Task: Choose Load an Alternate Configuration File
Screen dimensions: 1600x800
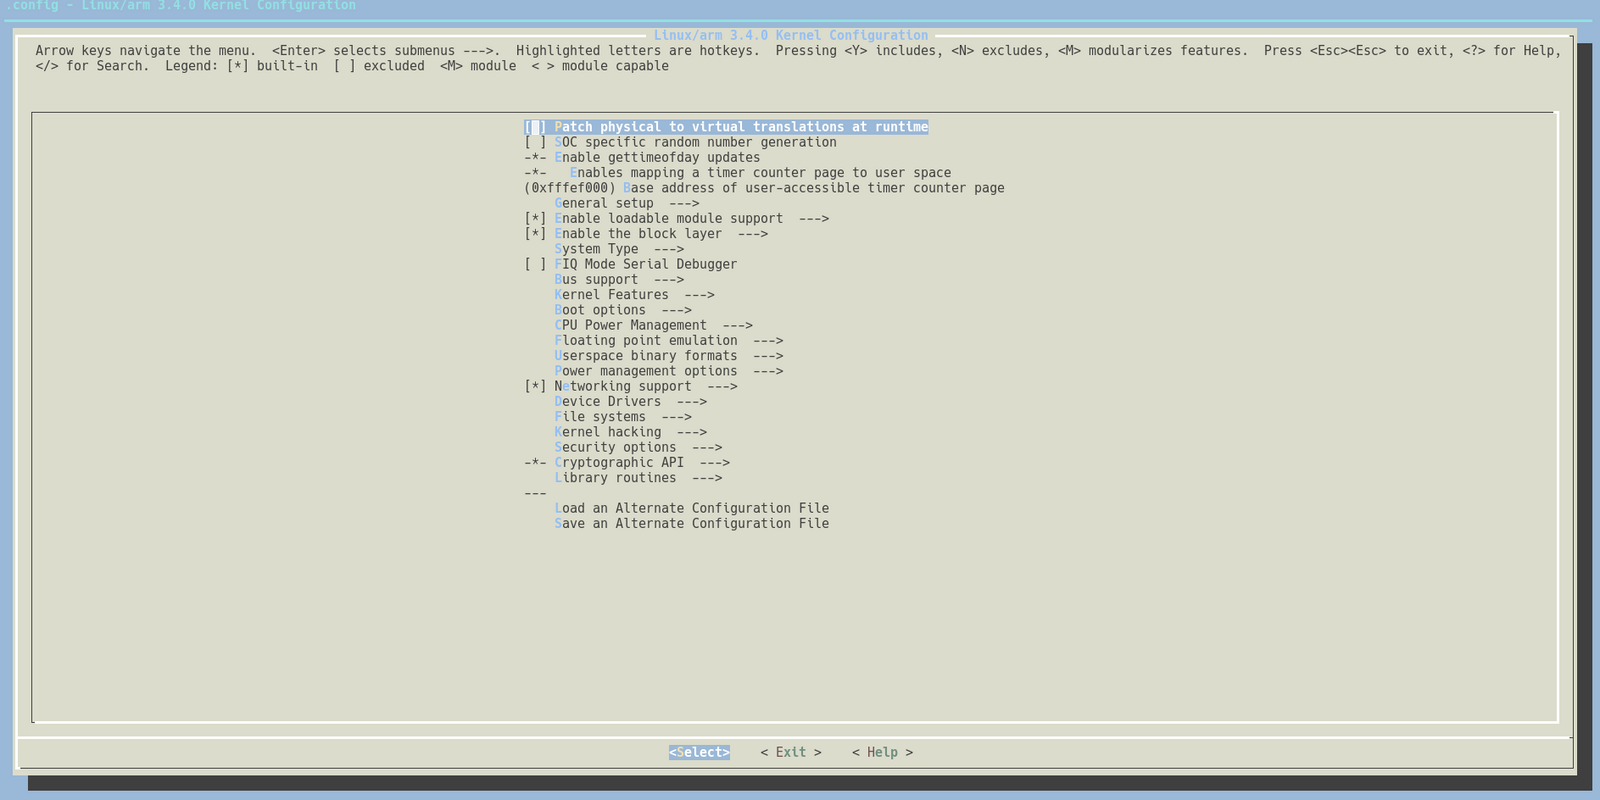Action: 692,508
